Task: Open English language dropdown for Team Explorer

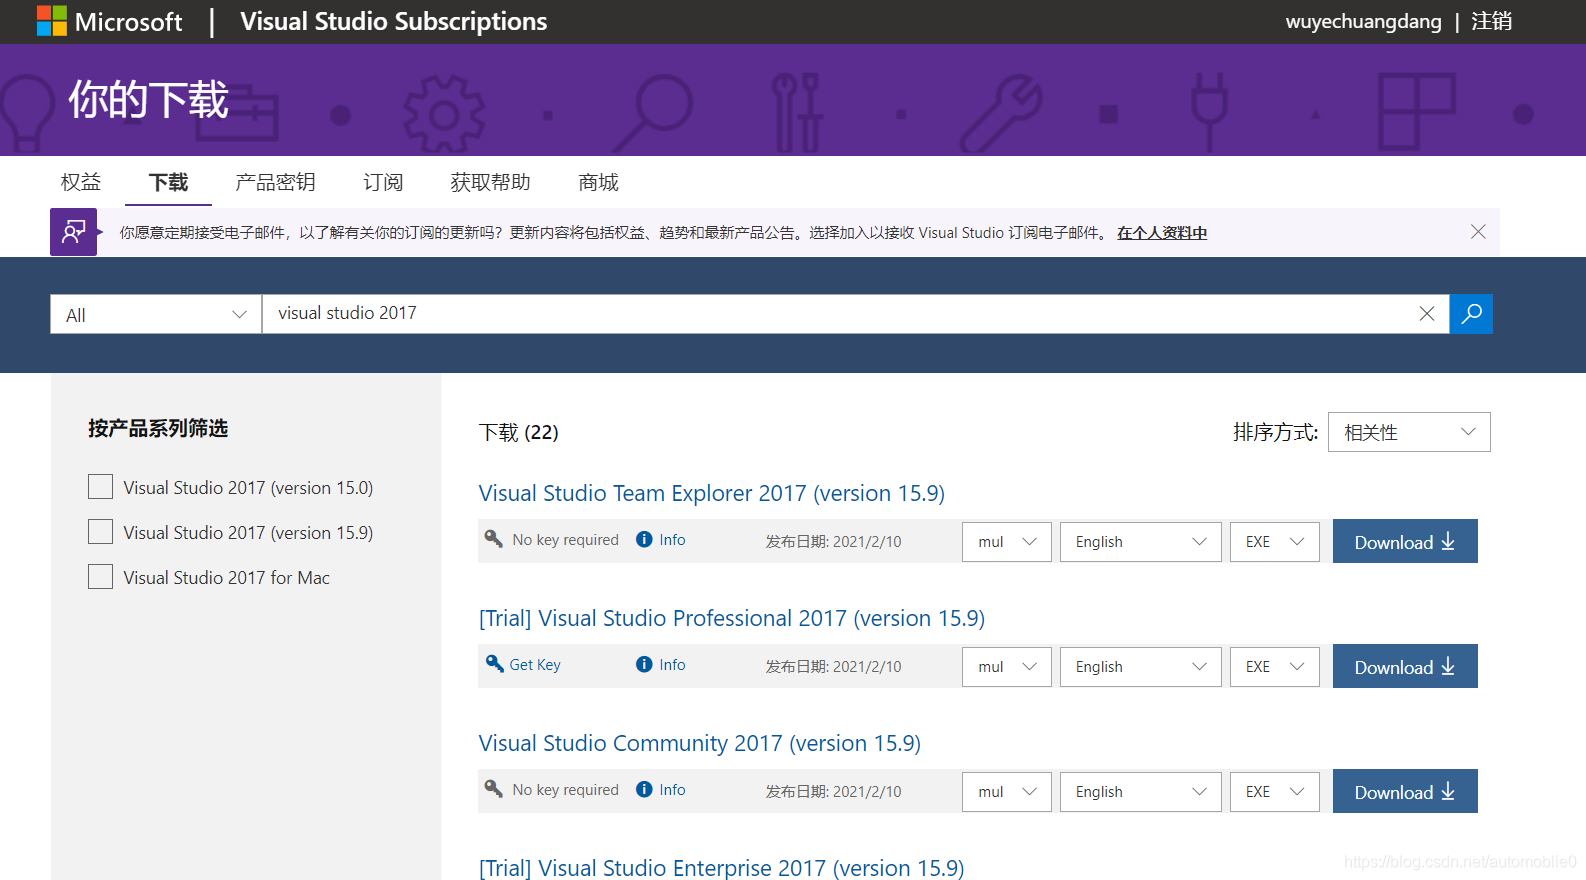Action: [1141, 542]
